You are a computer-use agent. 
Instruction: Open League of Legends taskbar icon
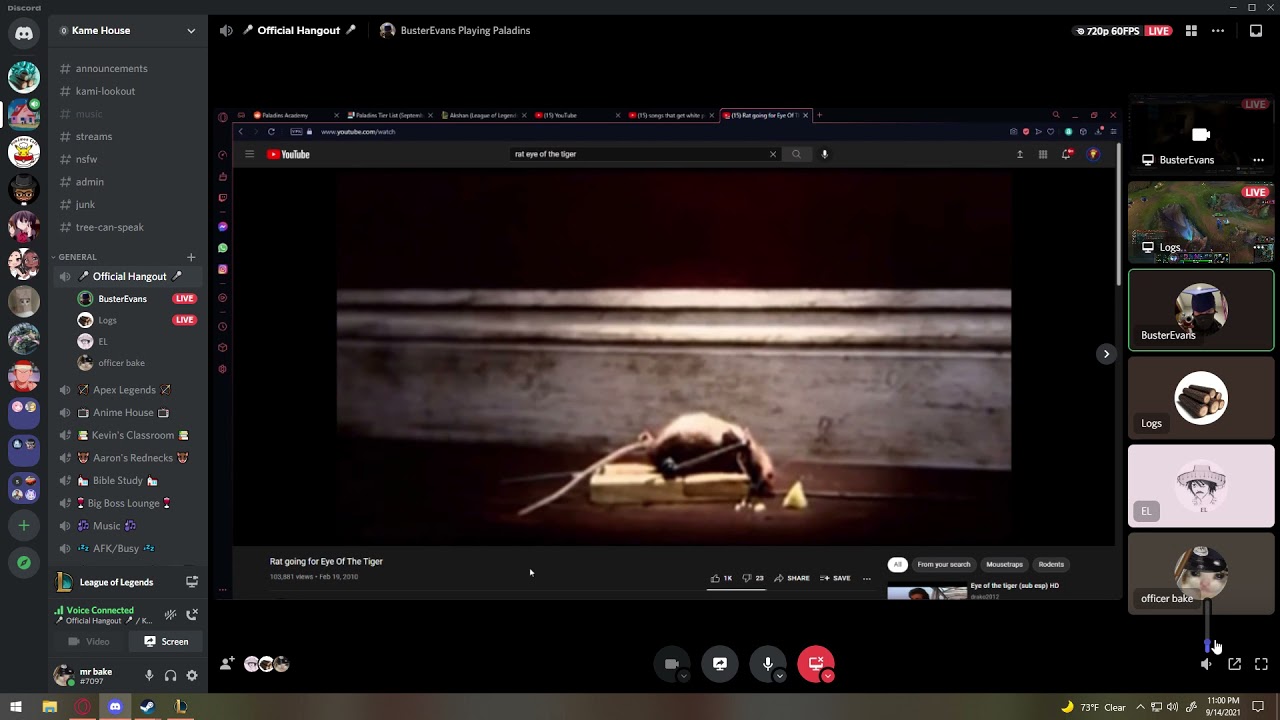[x=180, y=707]
